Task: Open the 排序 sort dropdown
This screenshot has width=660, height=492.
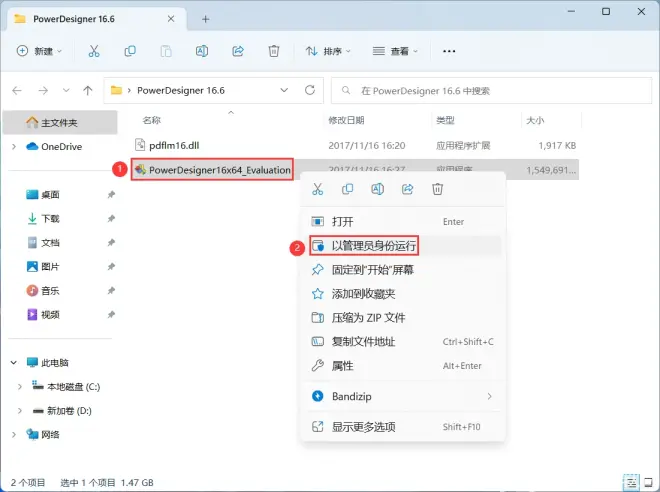Action: 328,51
